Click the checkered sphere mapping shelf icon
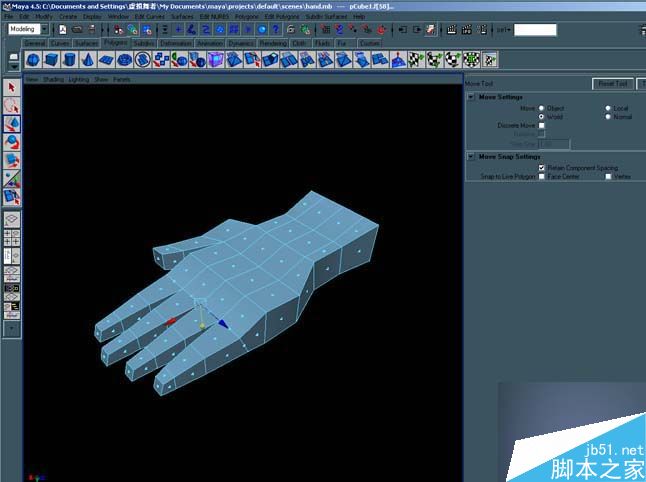Viewport: 646px width, 482px height. coord(471,60)
